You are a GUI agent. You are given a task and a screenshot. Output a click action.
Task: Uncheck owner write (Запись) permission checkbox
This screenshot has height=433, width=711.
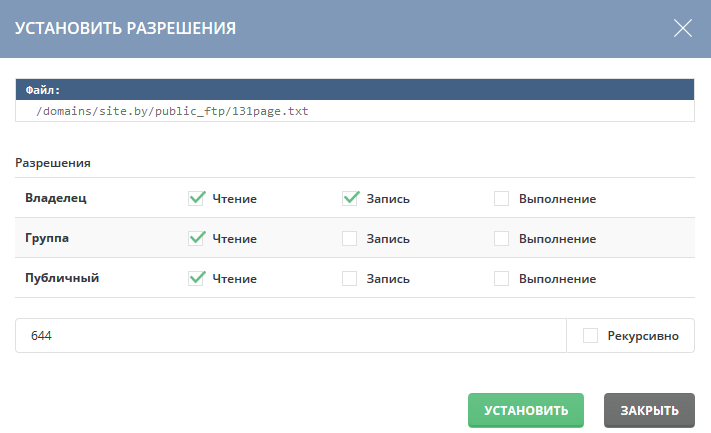[351, 198]
